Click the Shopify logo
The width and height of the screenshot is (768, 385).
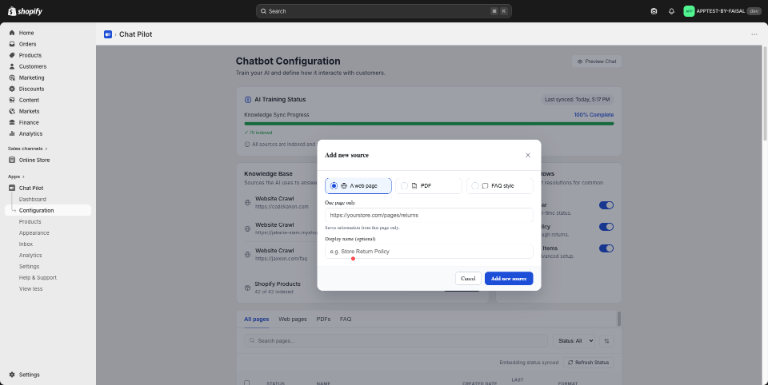tap(25, 11)
